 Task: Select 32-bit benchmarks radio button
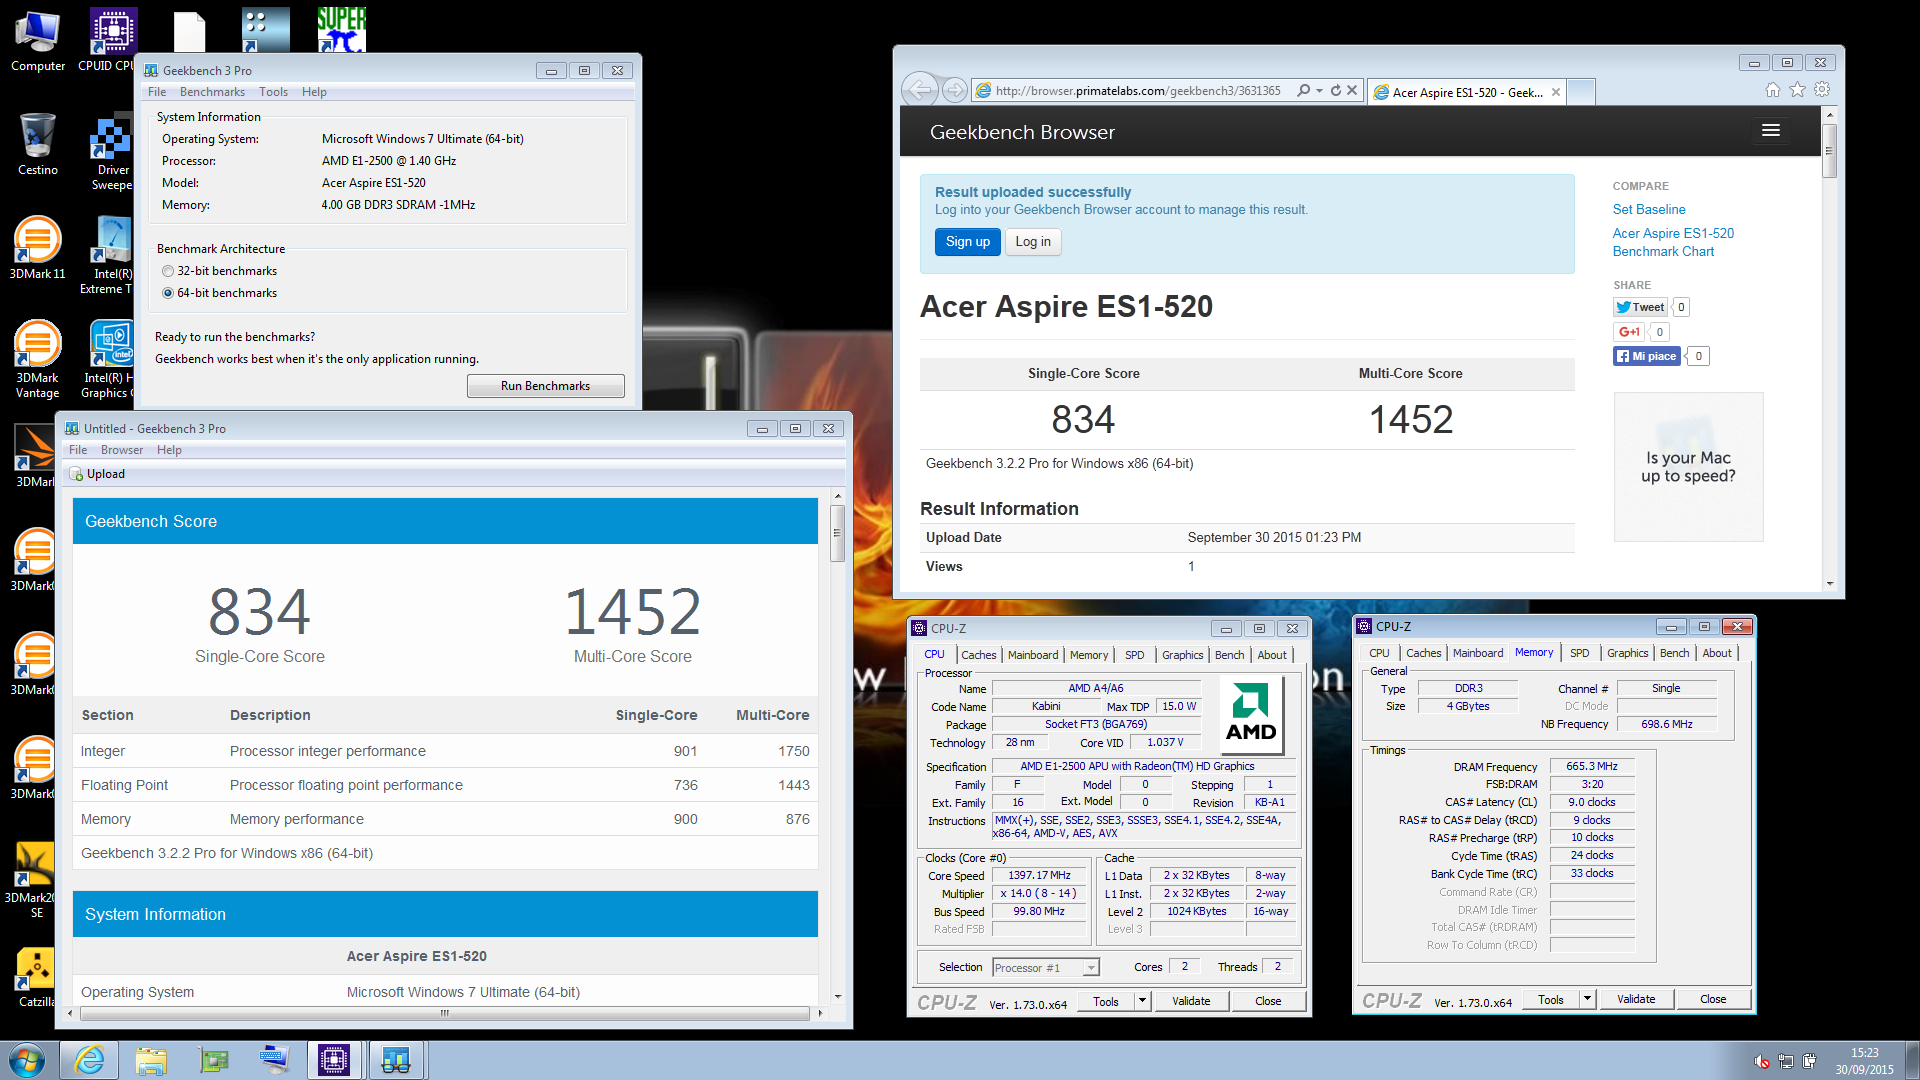[168, 271]
